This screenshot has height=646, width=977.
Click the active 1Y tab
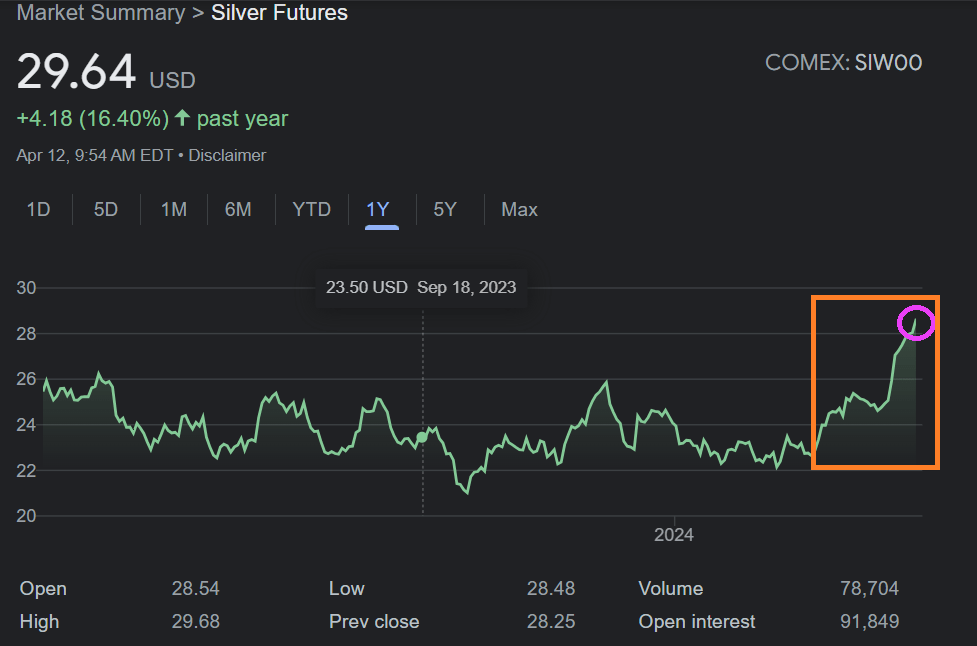click(378, 209)
